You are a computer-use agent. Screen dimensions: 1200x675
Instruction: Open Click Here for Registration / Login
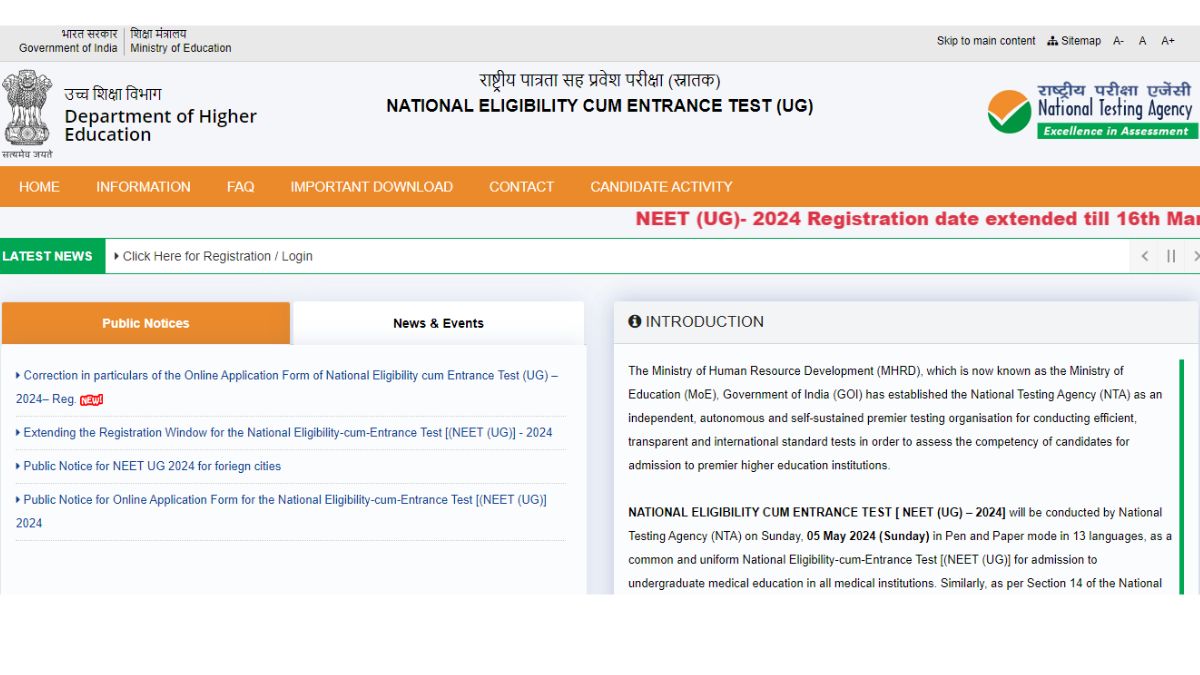tap(216, 256)
